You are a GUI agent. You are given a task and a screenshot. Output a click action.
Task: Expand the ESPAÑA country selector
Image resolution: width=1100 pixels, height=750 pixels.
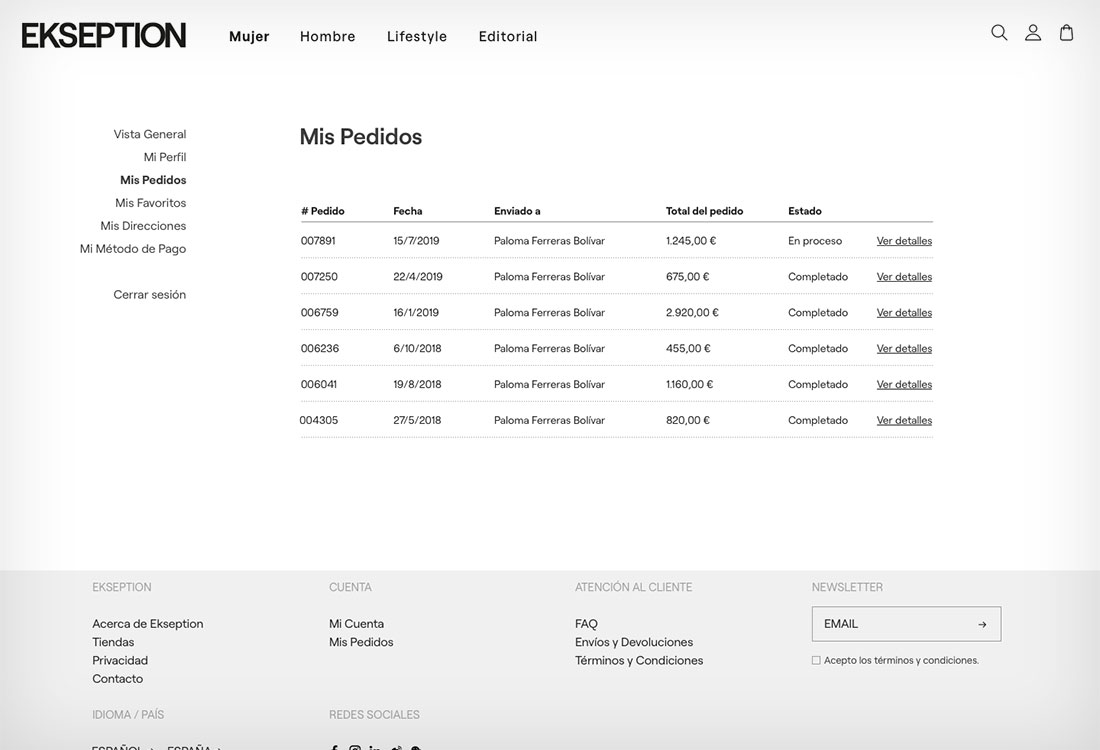[x=194, y=747]
